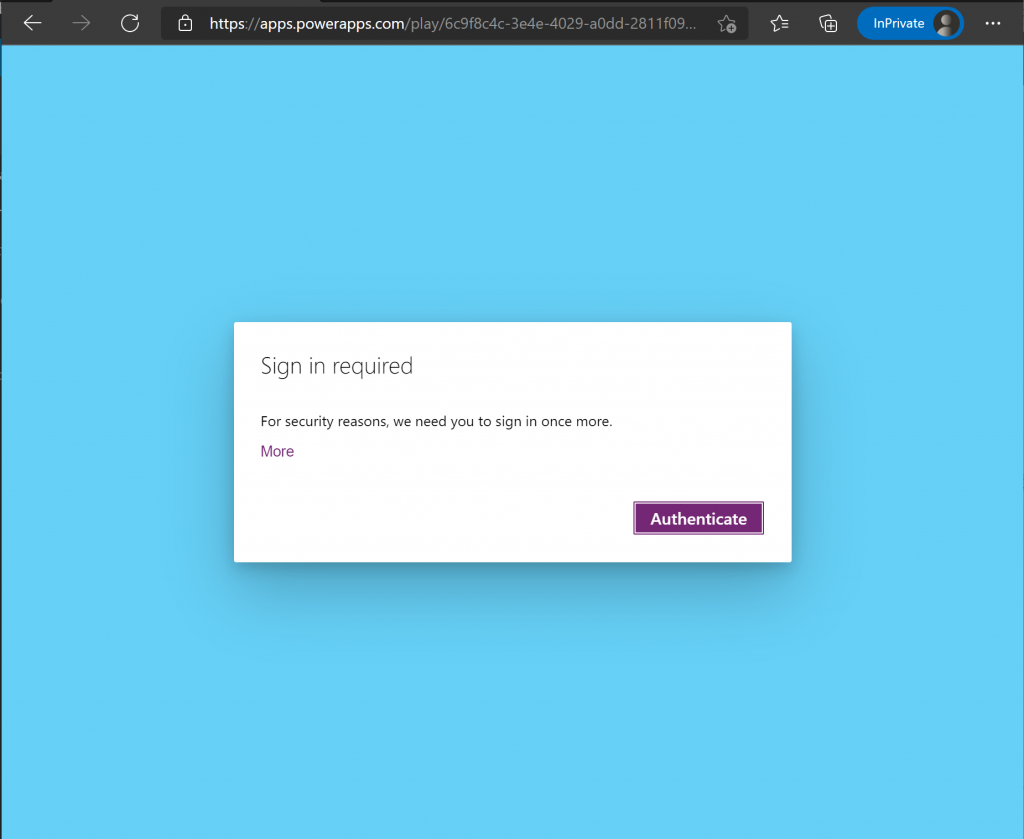Open the Favorites list icon
The image size is (1024, 839).
pyautogui.click(x=779, y=23)
